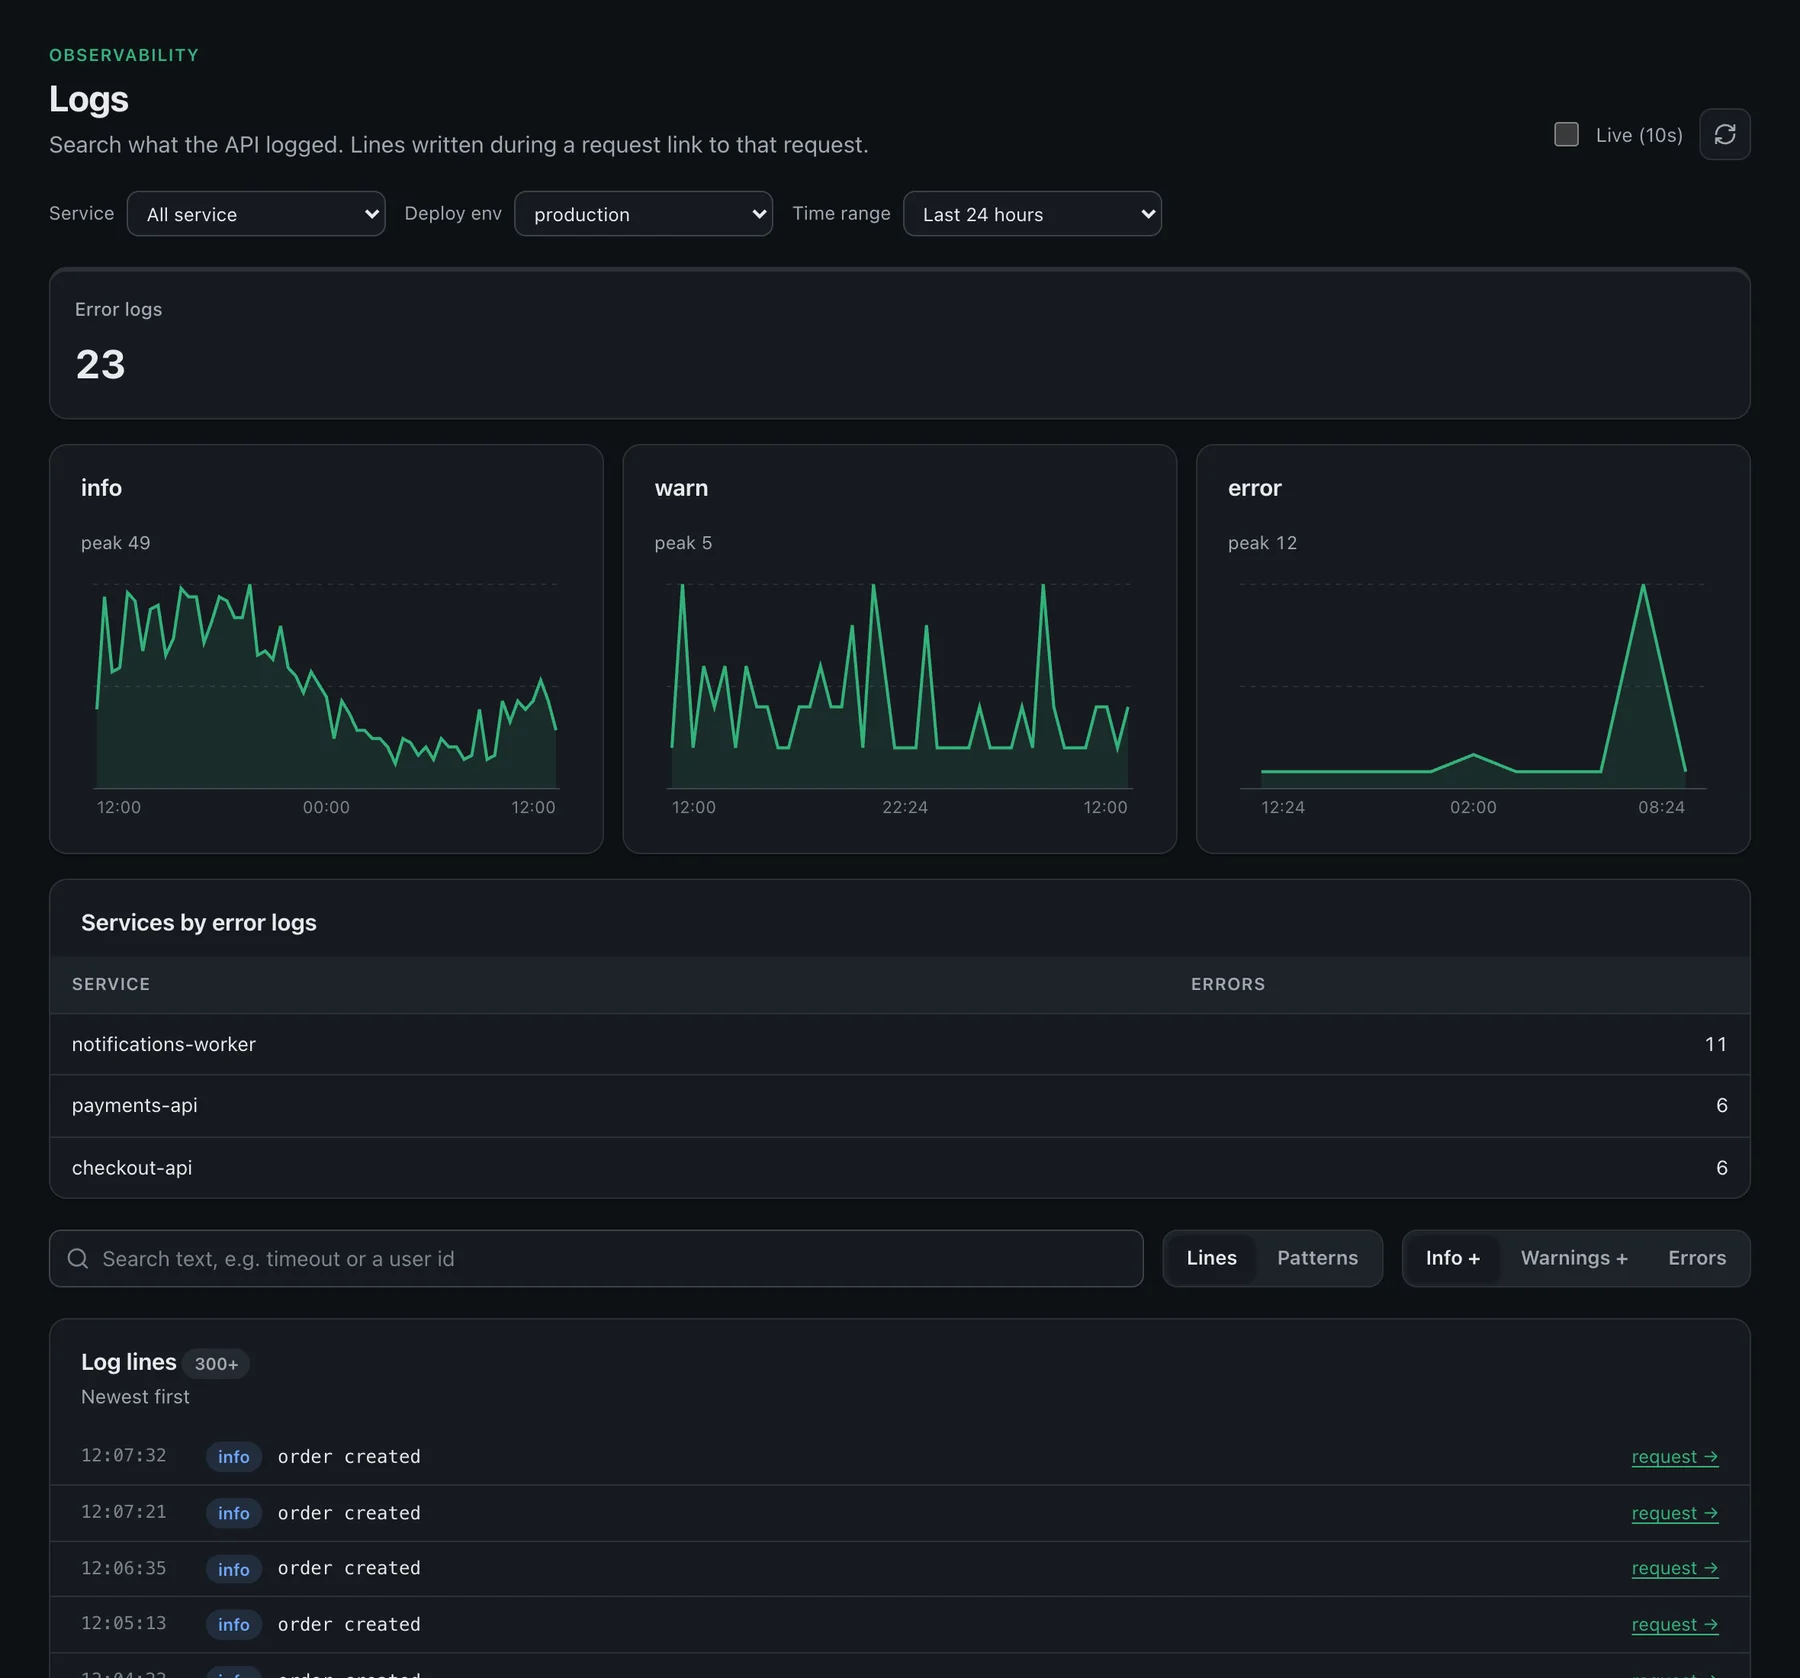Open request link for 12:06:35 log line
1800x1678 pixels.
coord(1674,1568)
